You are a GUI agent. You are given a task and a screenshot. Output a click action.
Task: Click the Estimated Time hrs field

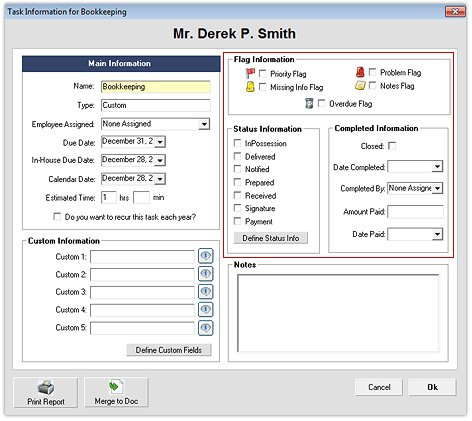[109, 197]
